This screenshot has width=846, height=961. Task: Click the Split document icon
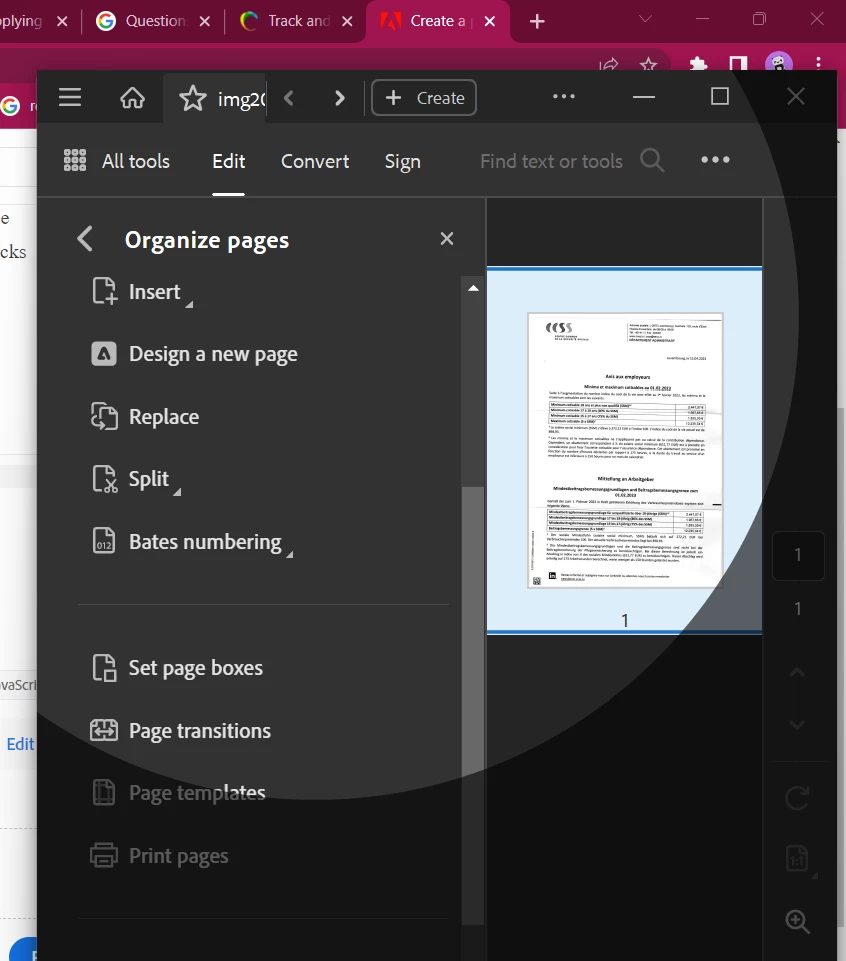click(104, 479)
